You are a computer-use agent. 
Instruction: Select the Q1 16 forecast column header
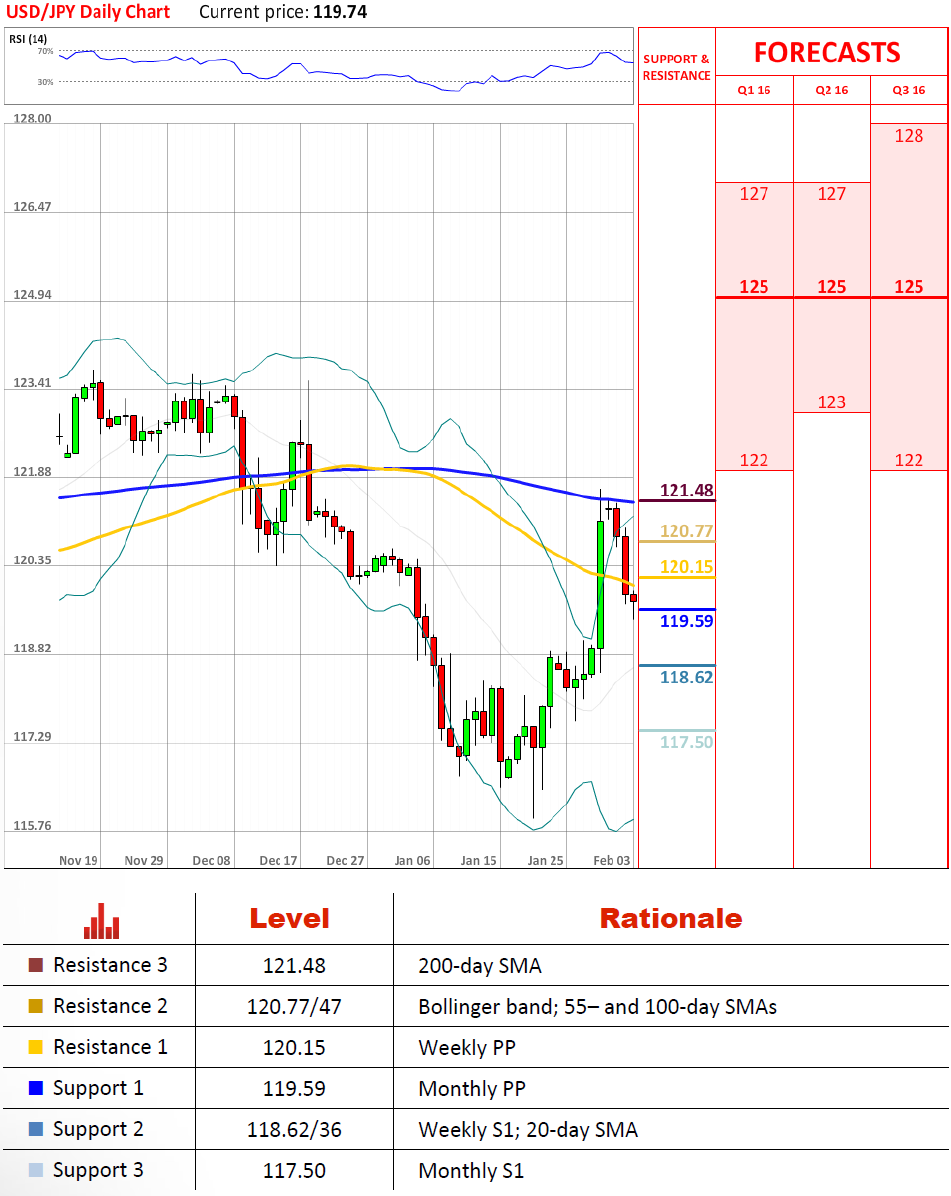(753, 90)
